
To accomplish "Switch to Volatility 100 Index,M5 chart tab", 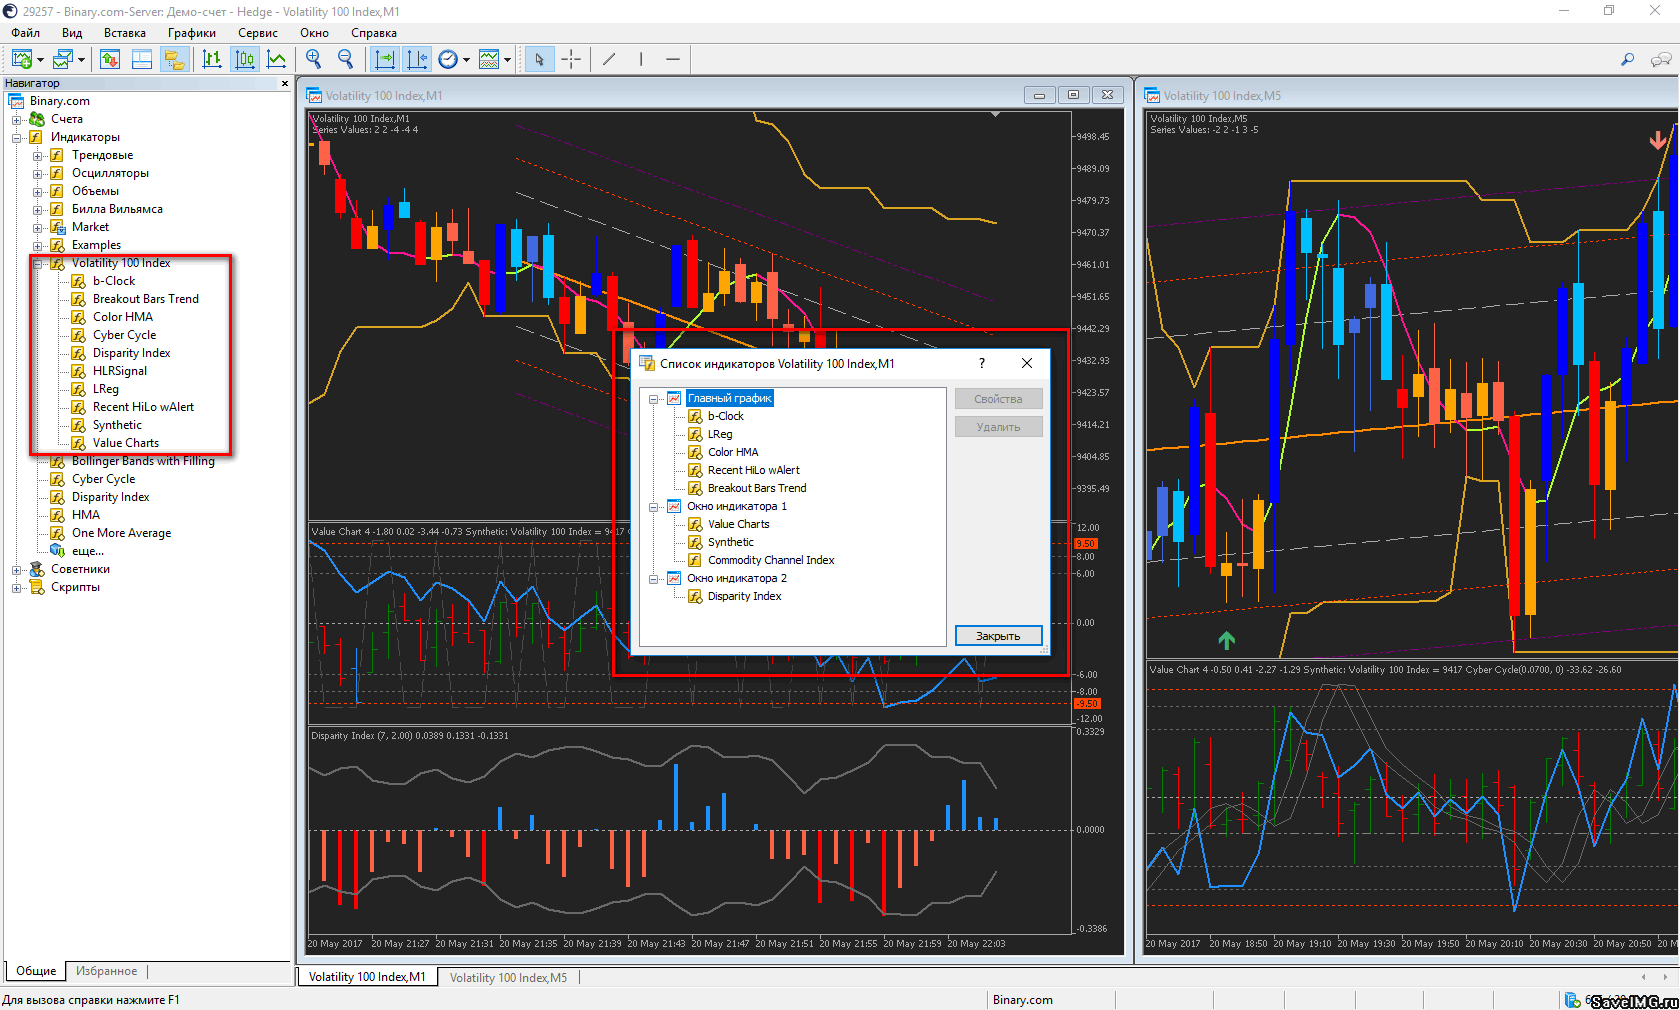I will [x=508, y=977].
